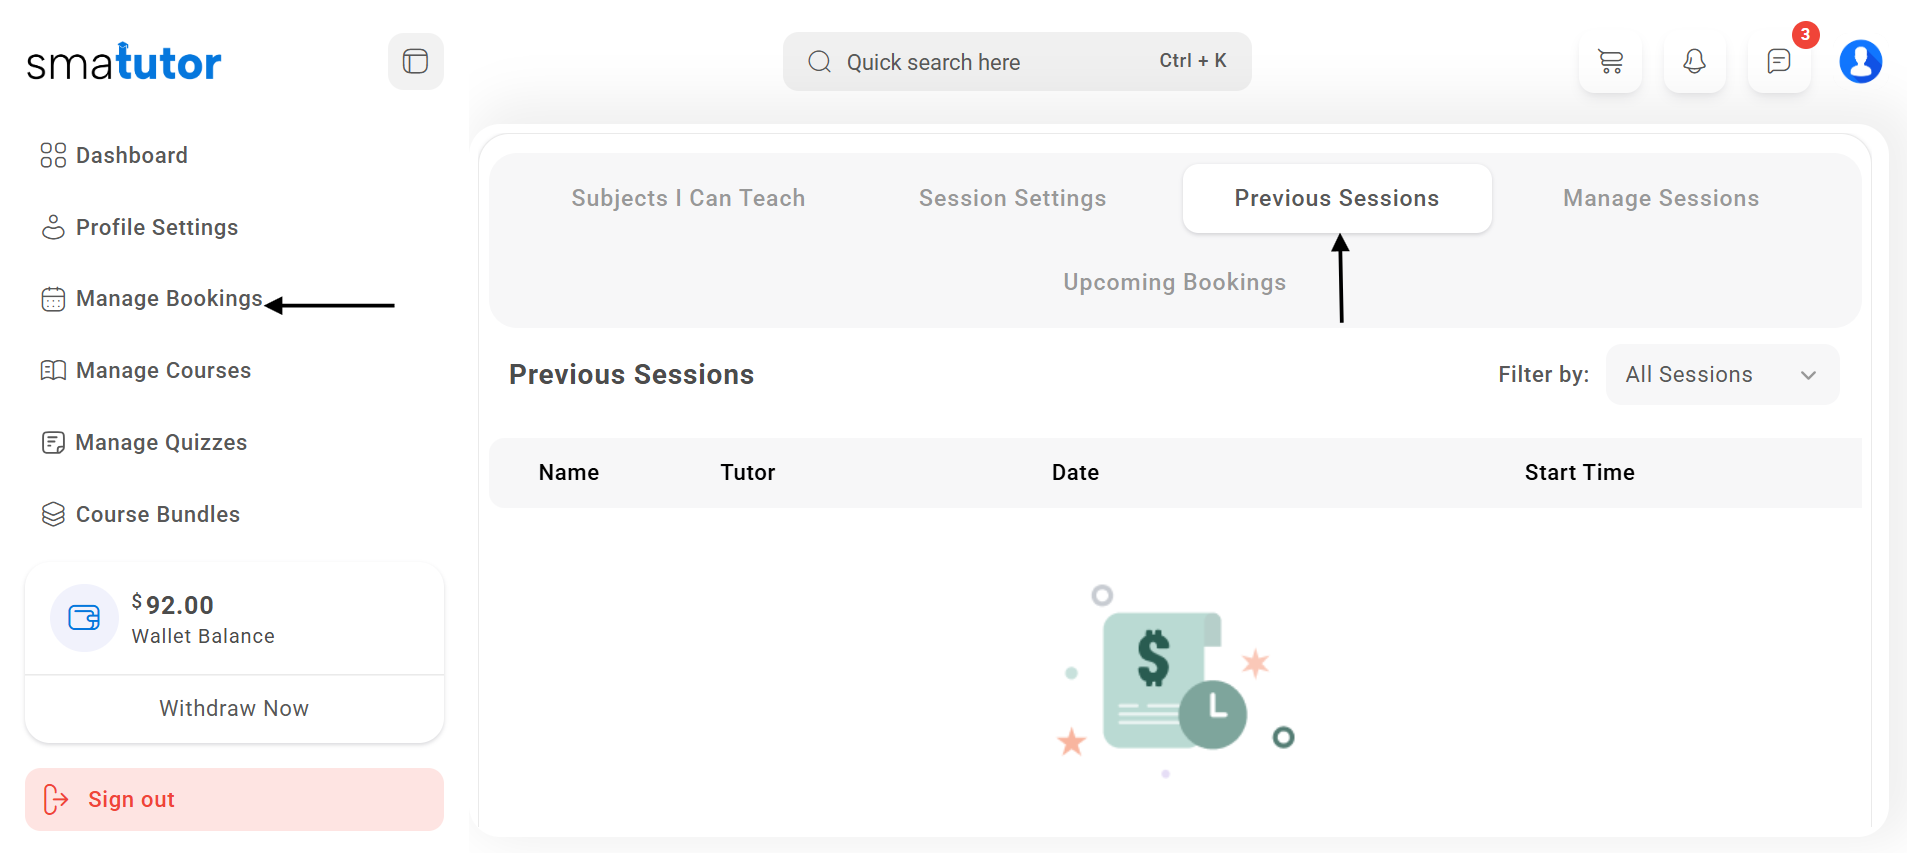
Task: Click the Sign out icon
Action: 56,799
